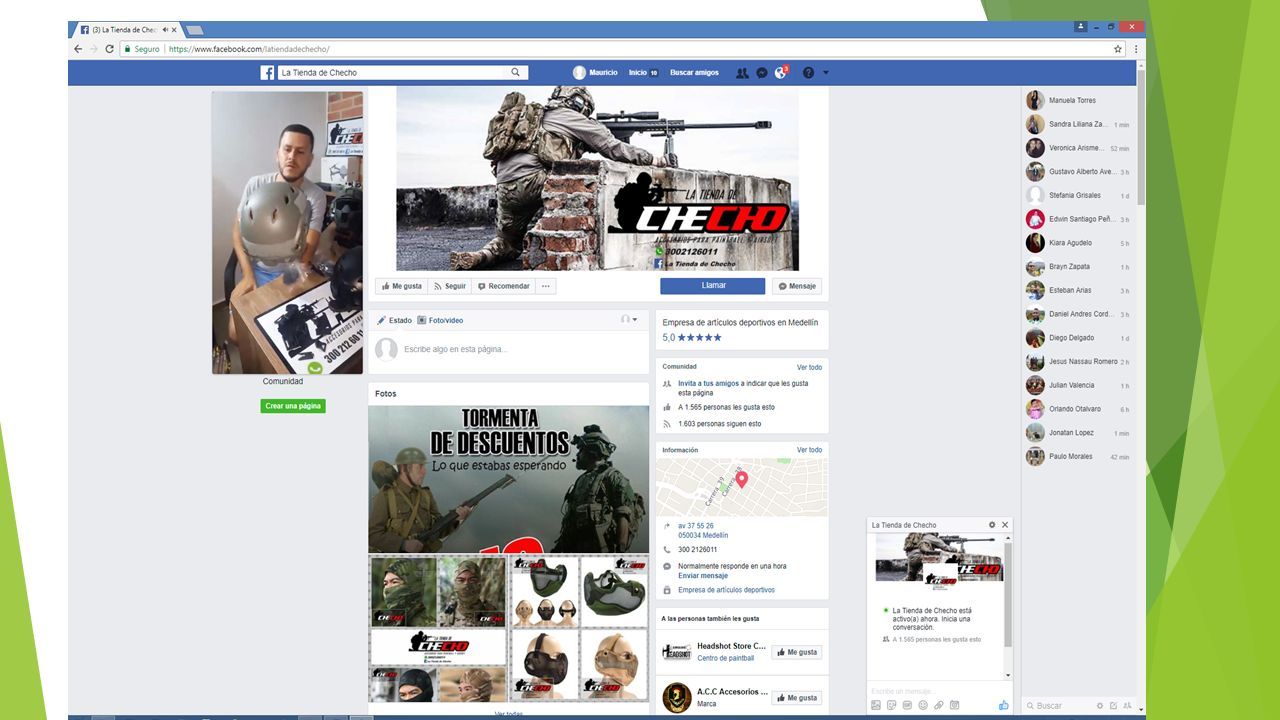The image size is (1280, 720).
Task: Start new message from chat sidebar
Action: pyautogui.click(x=1114, y=706)
